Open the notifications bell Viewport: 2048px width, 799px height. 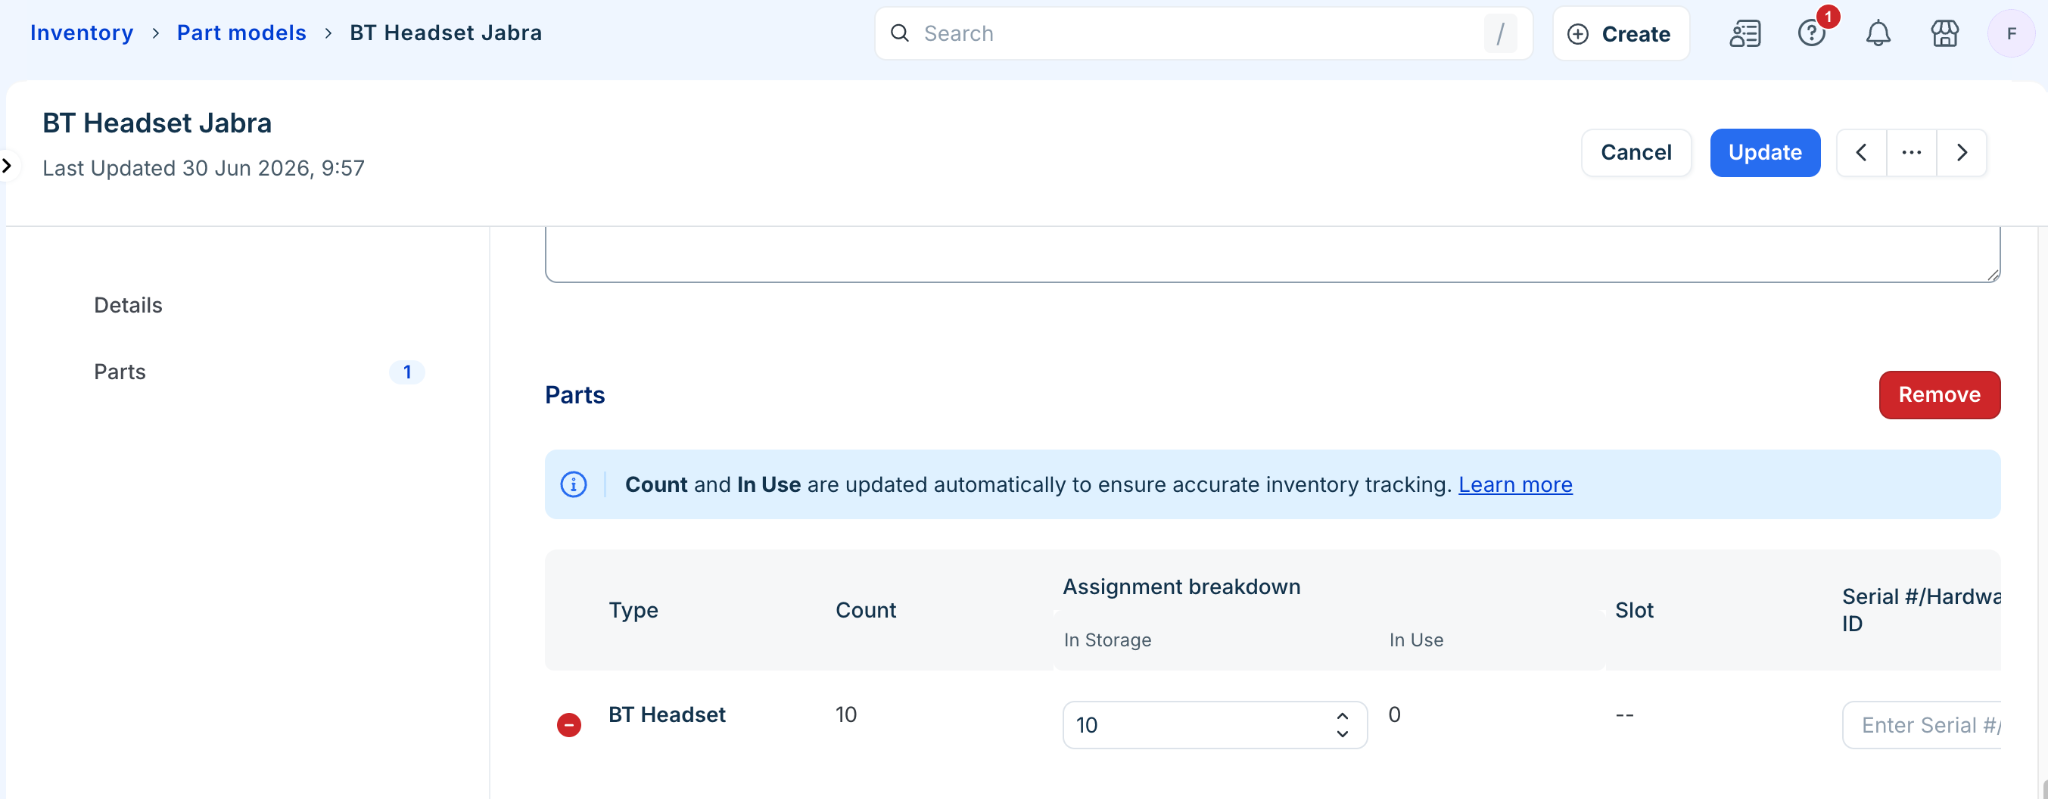click(x=1878, y=34)
